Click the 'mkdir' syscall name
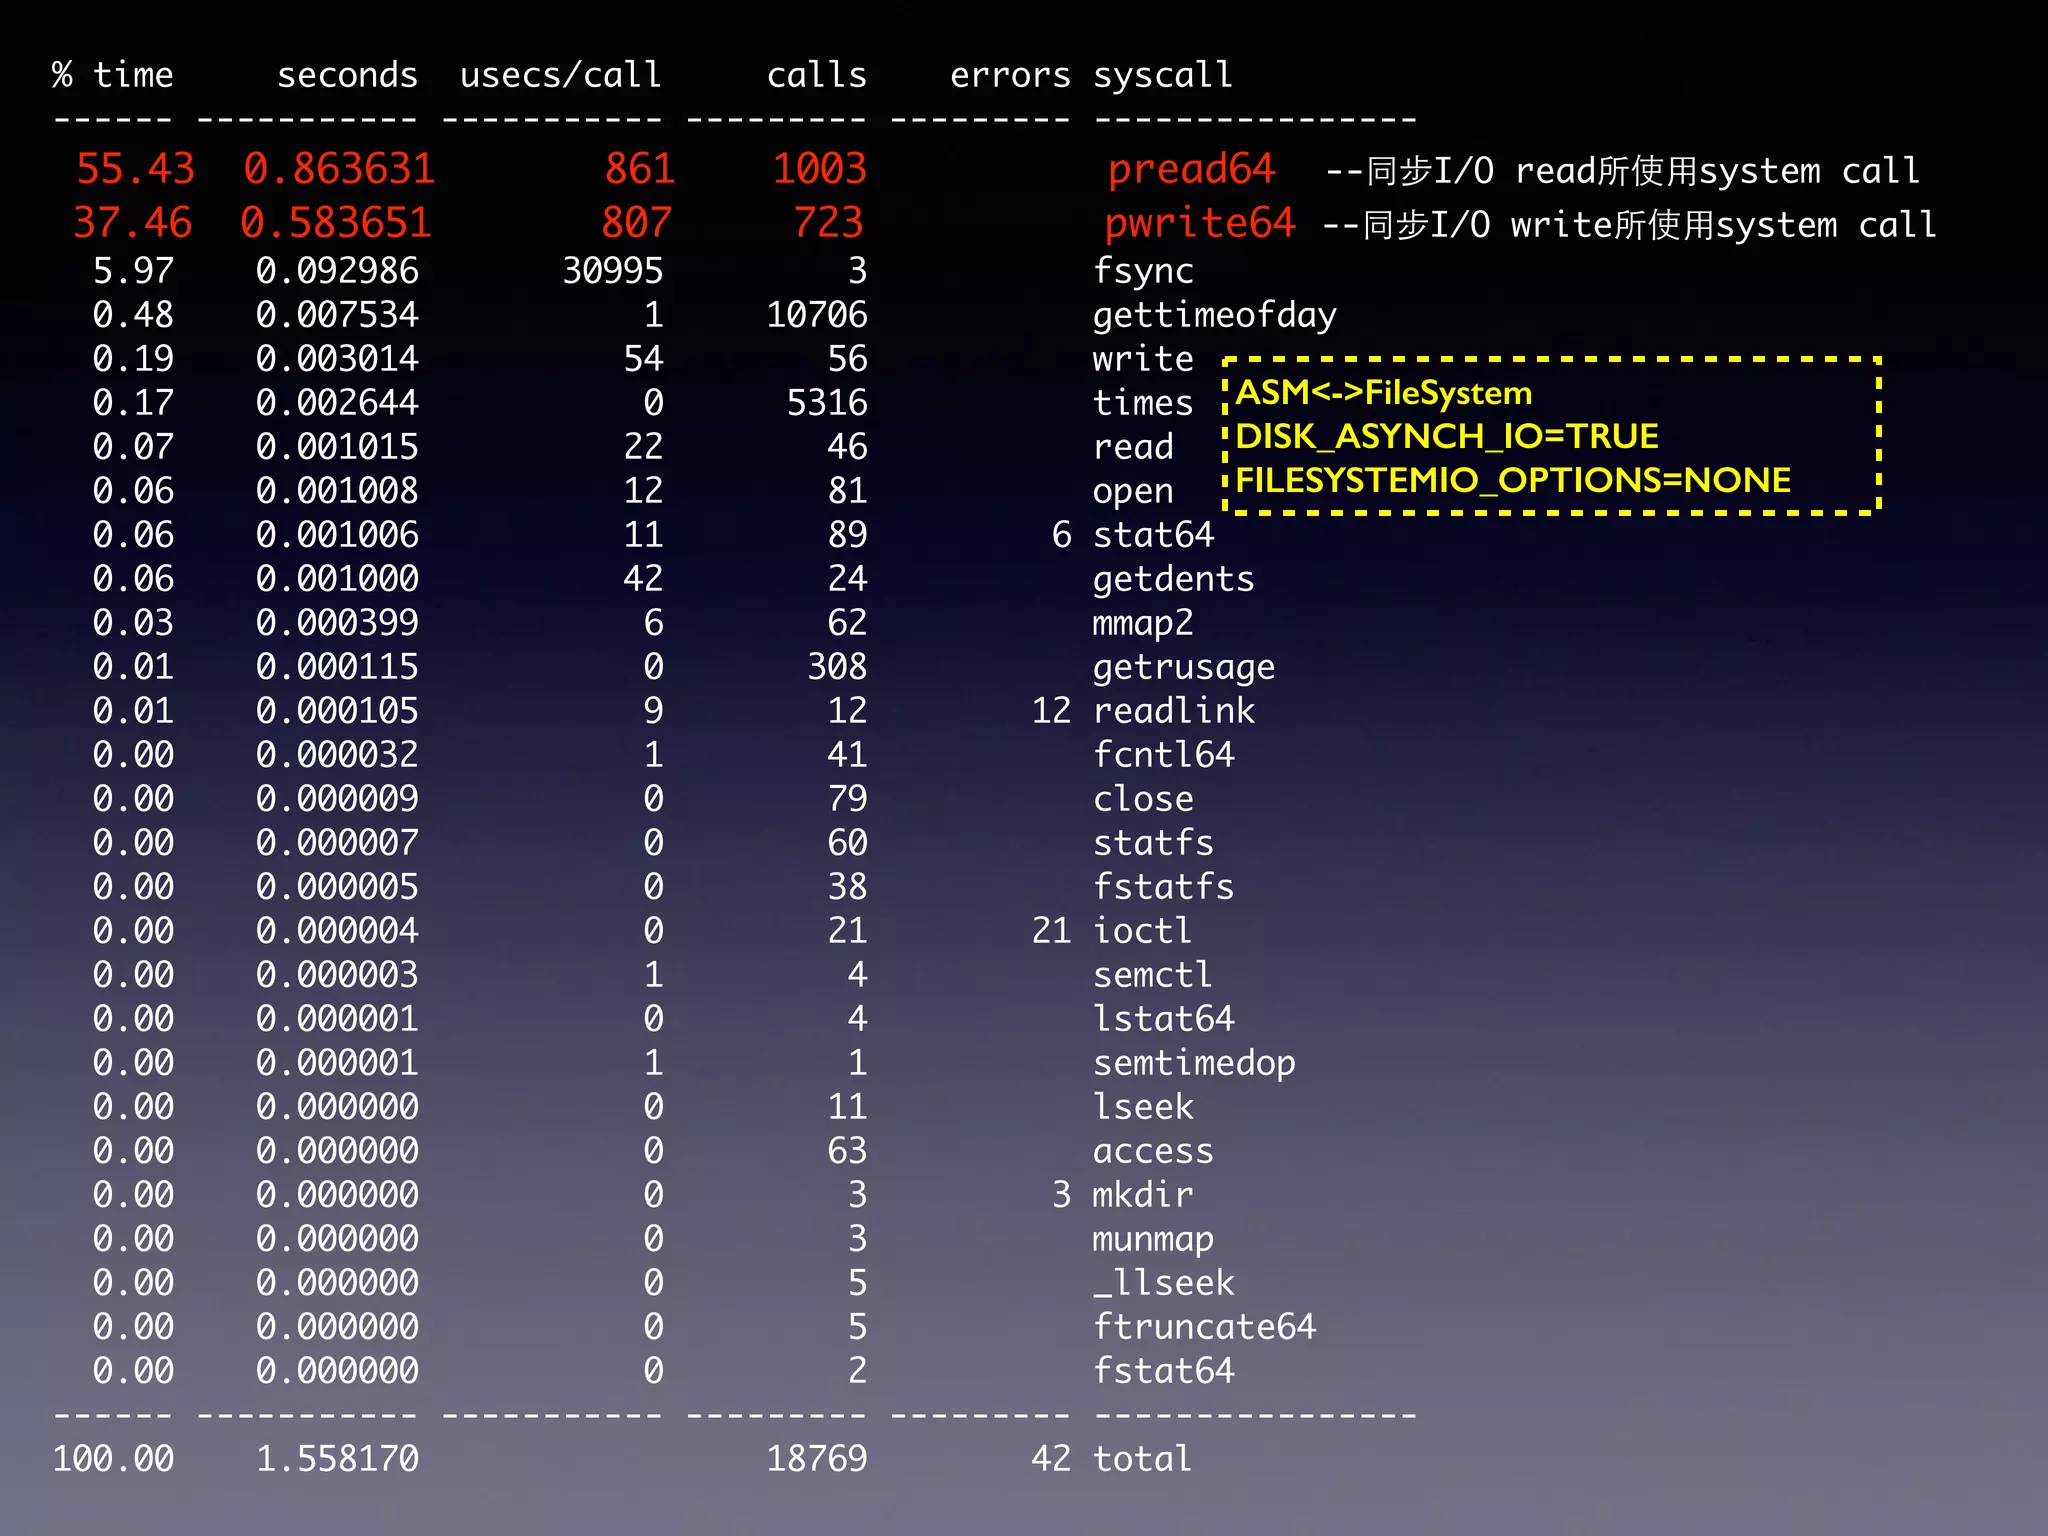2048x1536 pixels. pyautogui.click(x=1143, y=1195)
